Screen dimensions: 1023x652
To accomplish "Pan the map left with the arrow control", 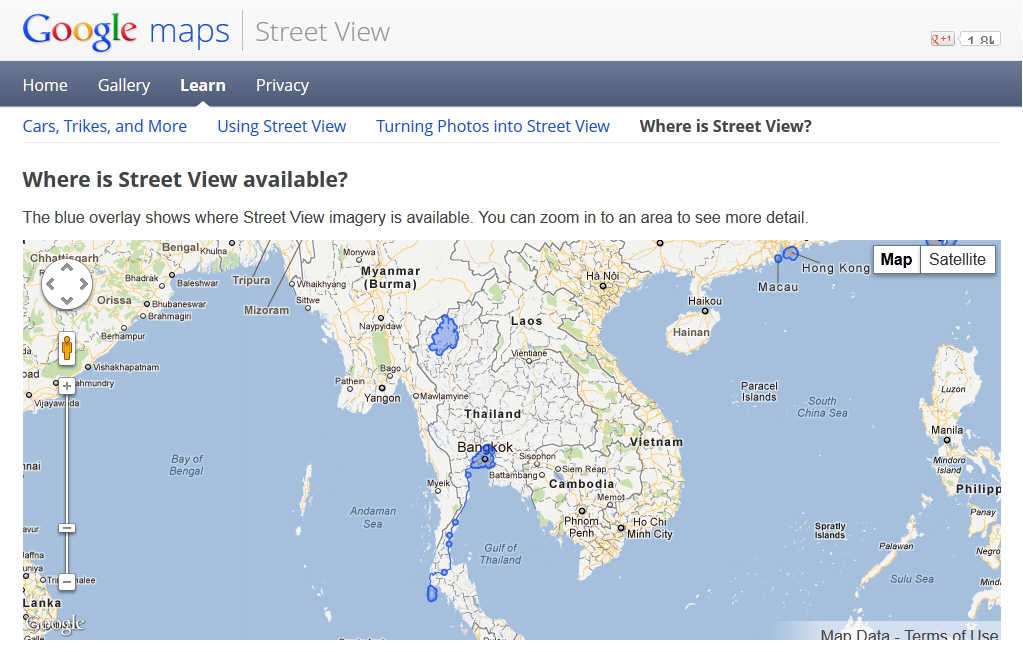I will point(51,284).
